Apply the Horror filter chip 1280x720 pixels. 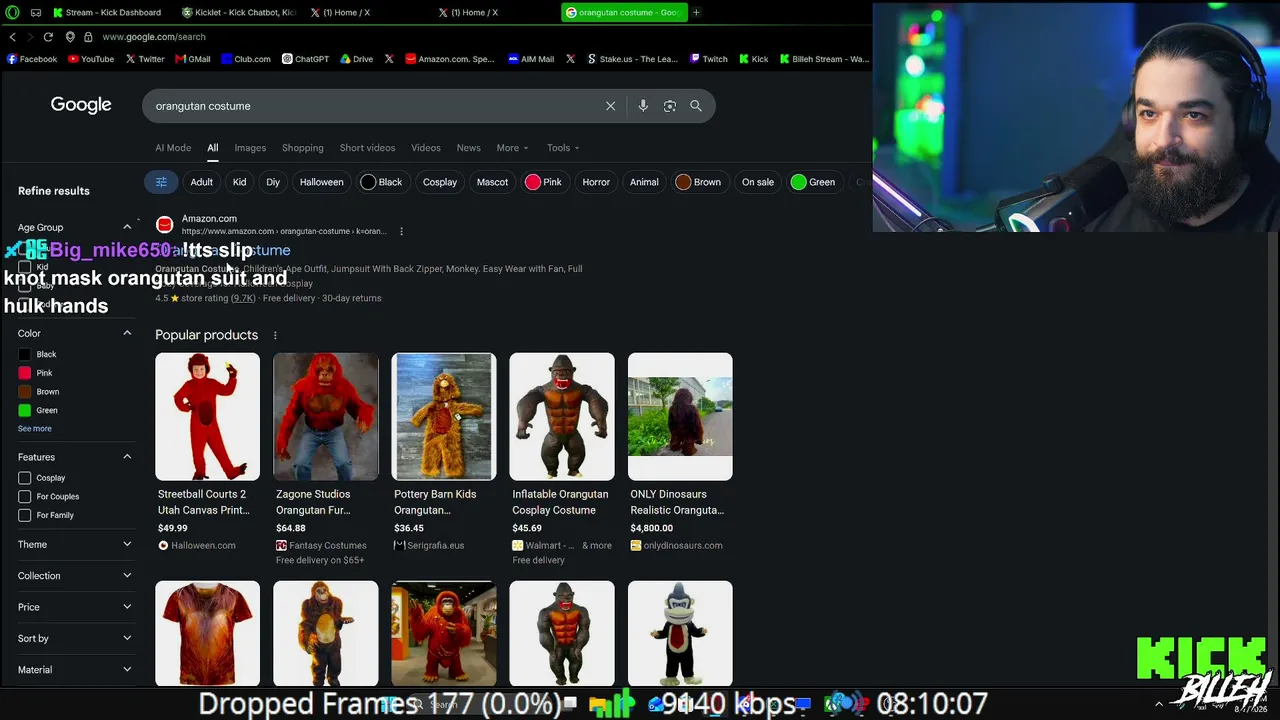(x=596, y=182)
